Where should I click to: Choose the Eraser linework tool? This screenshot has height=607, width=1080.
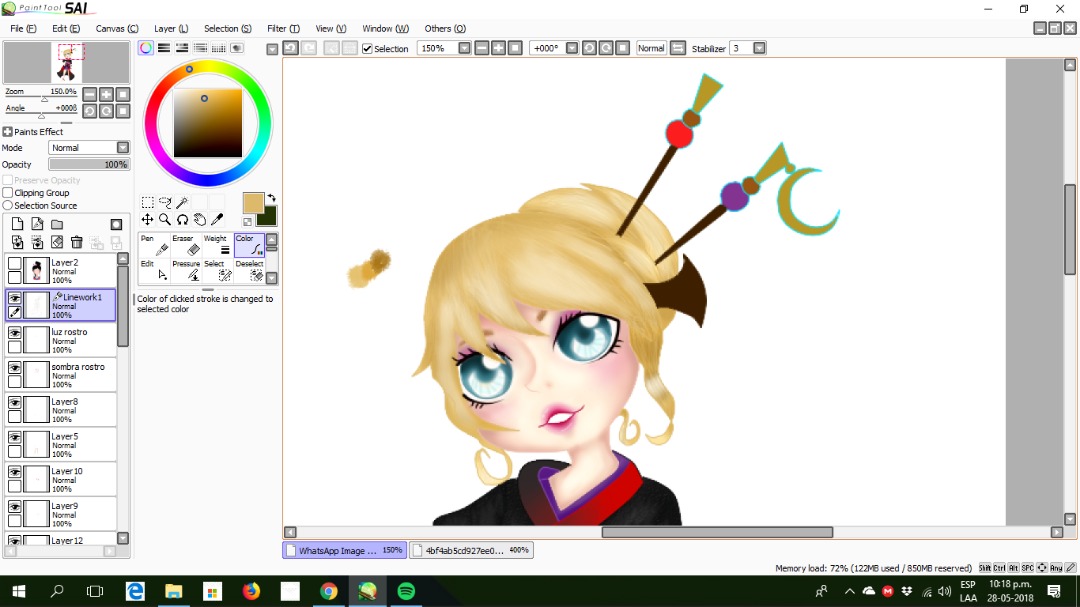pos(187,245)
